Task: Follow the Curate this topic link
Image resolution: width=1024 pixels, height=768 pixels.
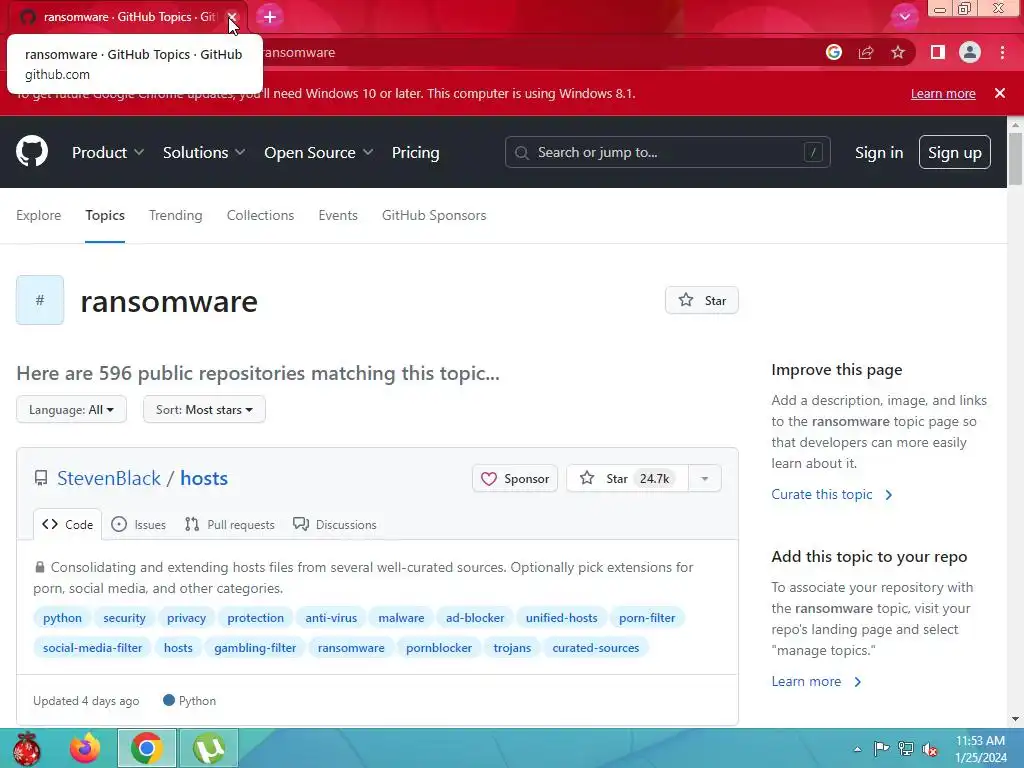Action: [832, 494]
